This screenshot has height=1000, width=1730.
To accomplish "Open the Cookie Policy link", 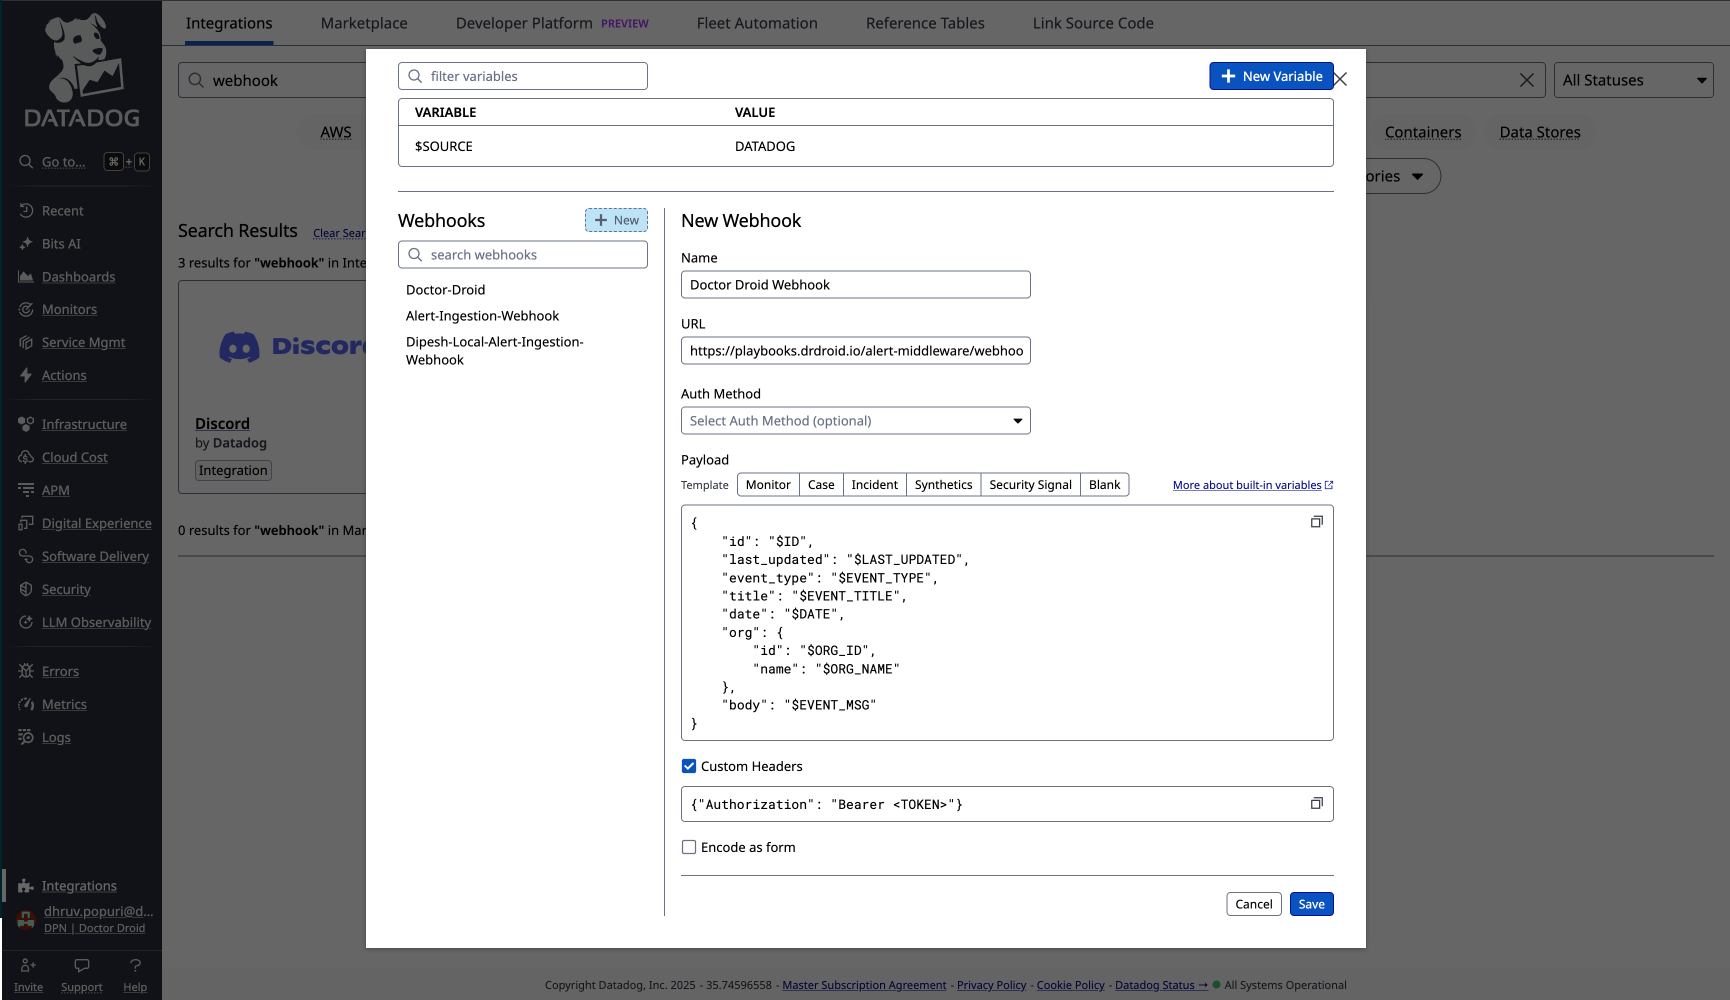I will click(1070, 985).
